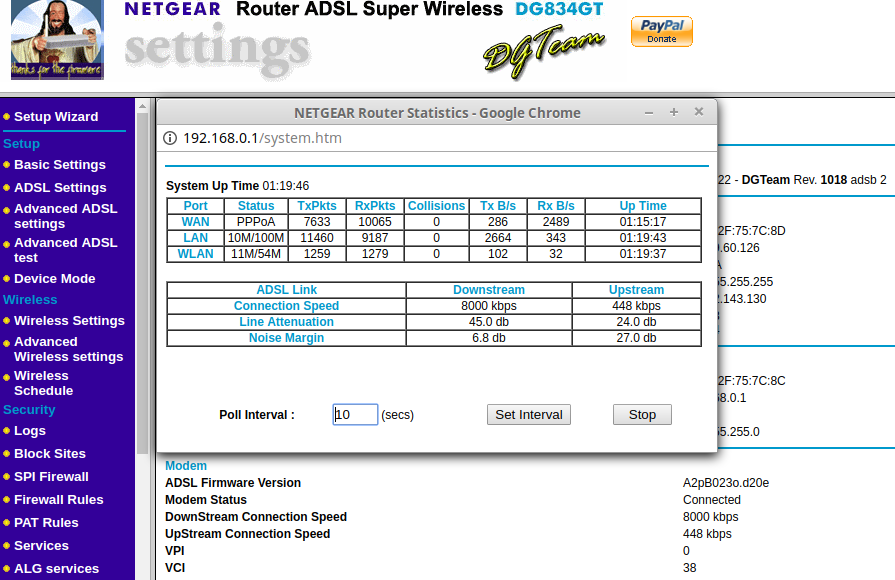Viewport: 895px width, 580px height.
Task: Focus the Poll Interval input field
Action: click(x=355, y=415)
